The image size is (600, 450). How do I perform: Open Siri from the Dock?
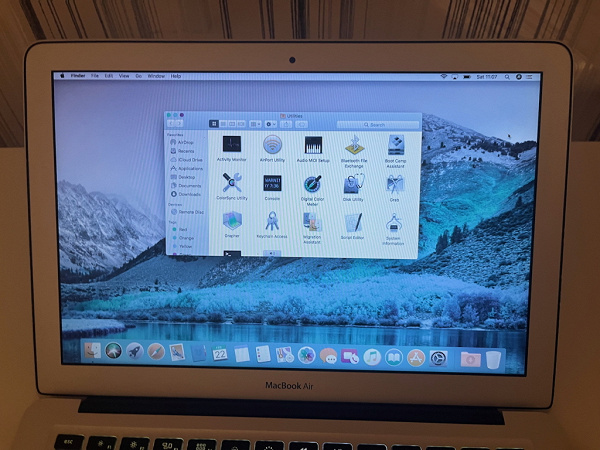click(x=113, y=351)
